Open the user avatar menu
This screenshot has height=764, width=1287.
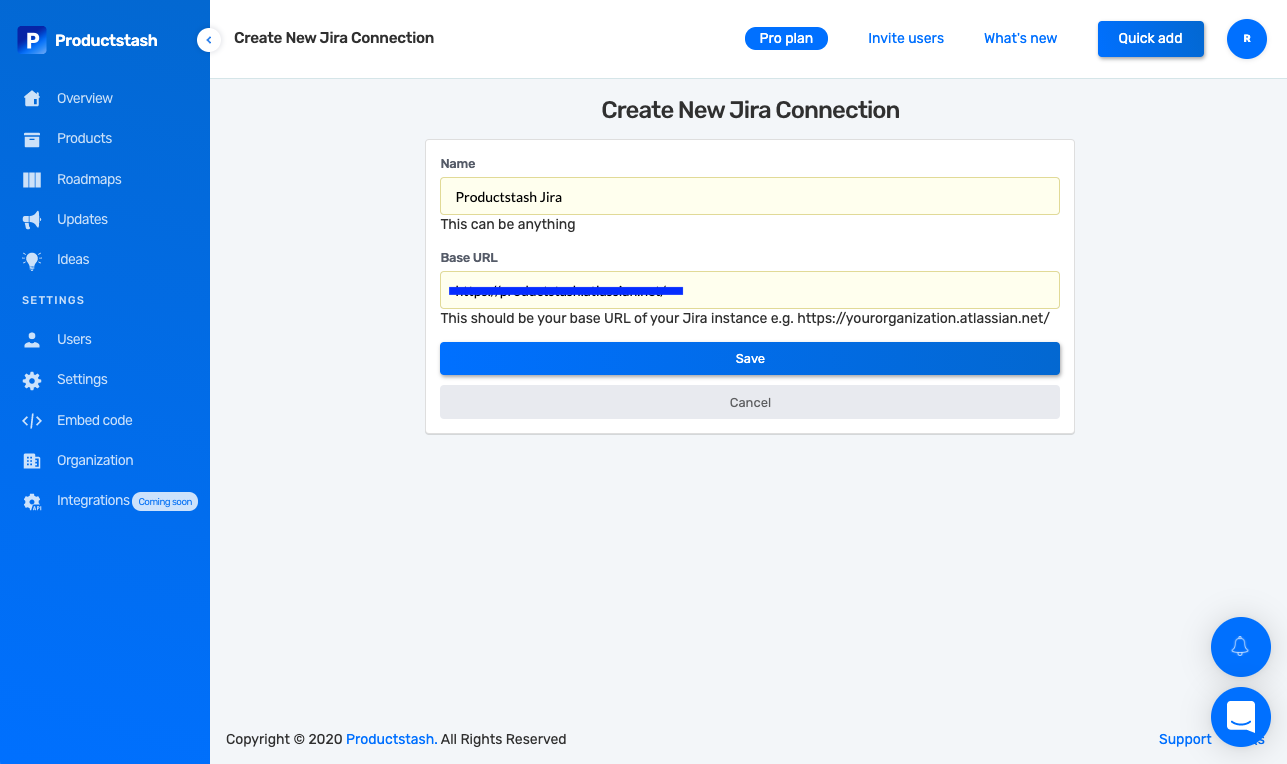coord(1246,39)
